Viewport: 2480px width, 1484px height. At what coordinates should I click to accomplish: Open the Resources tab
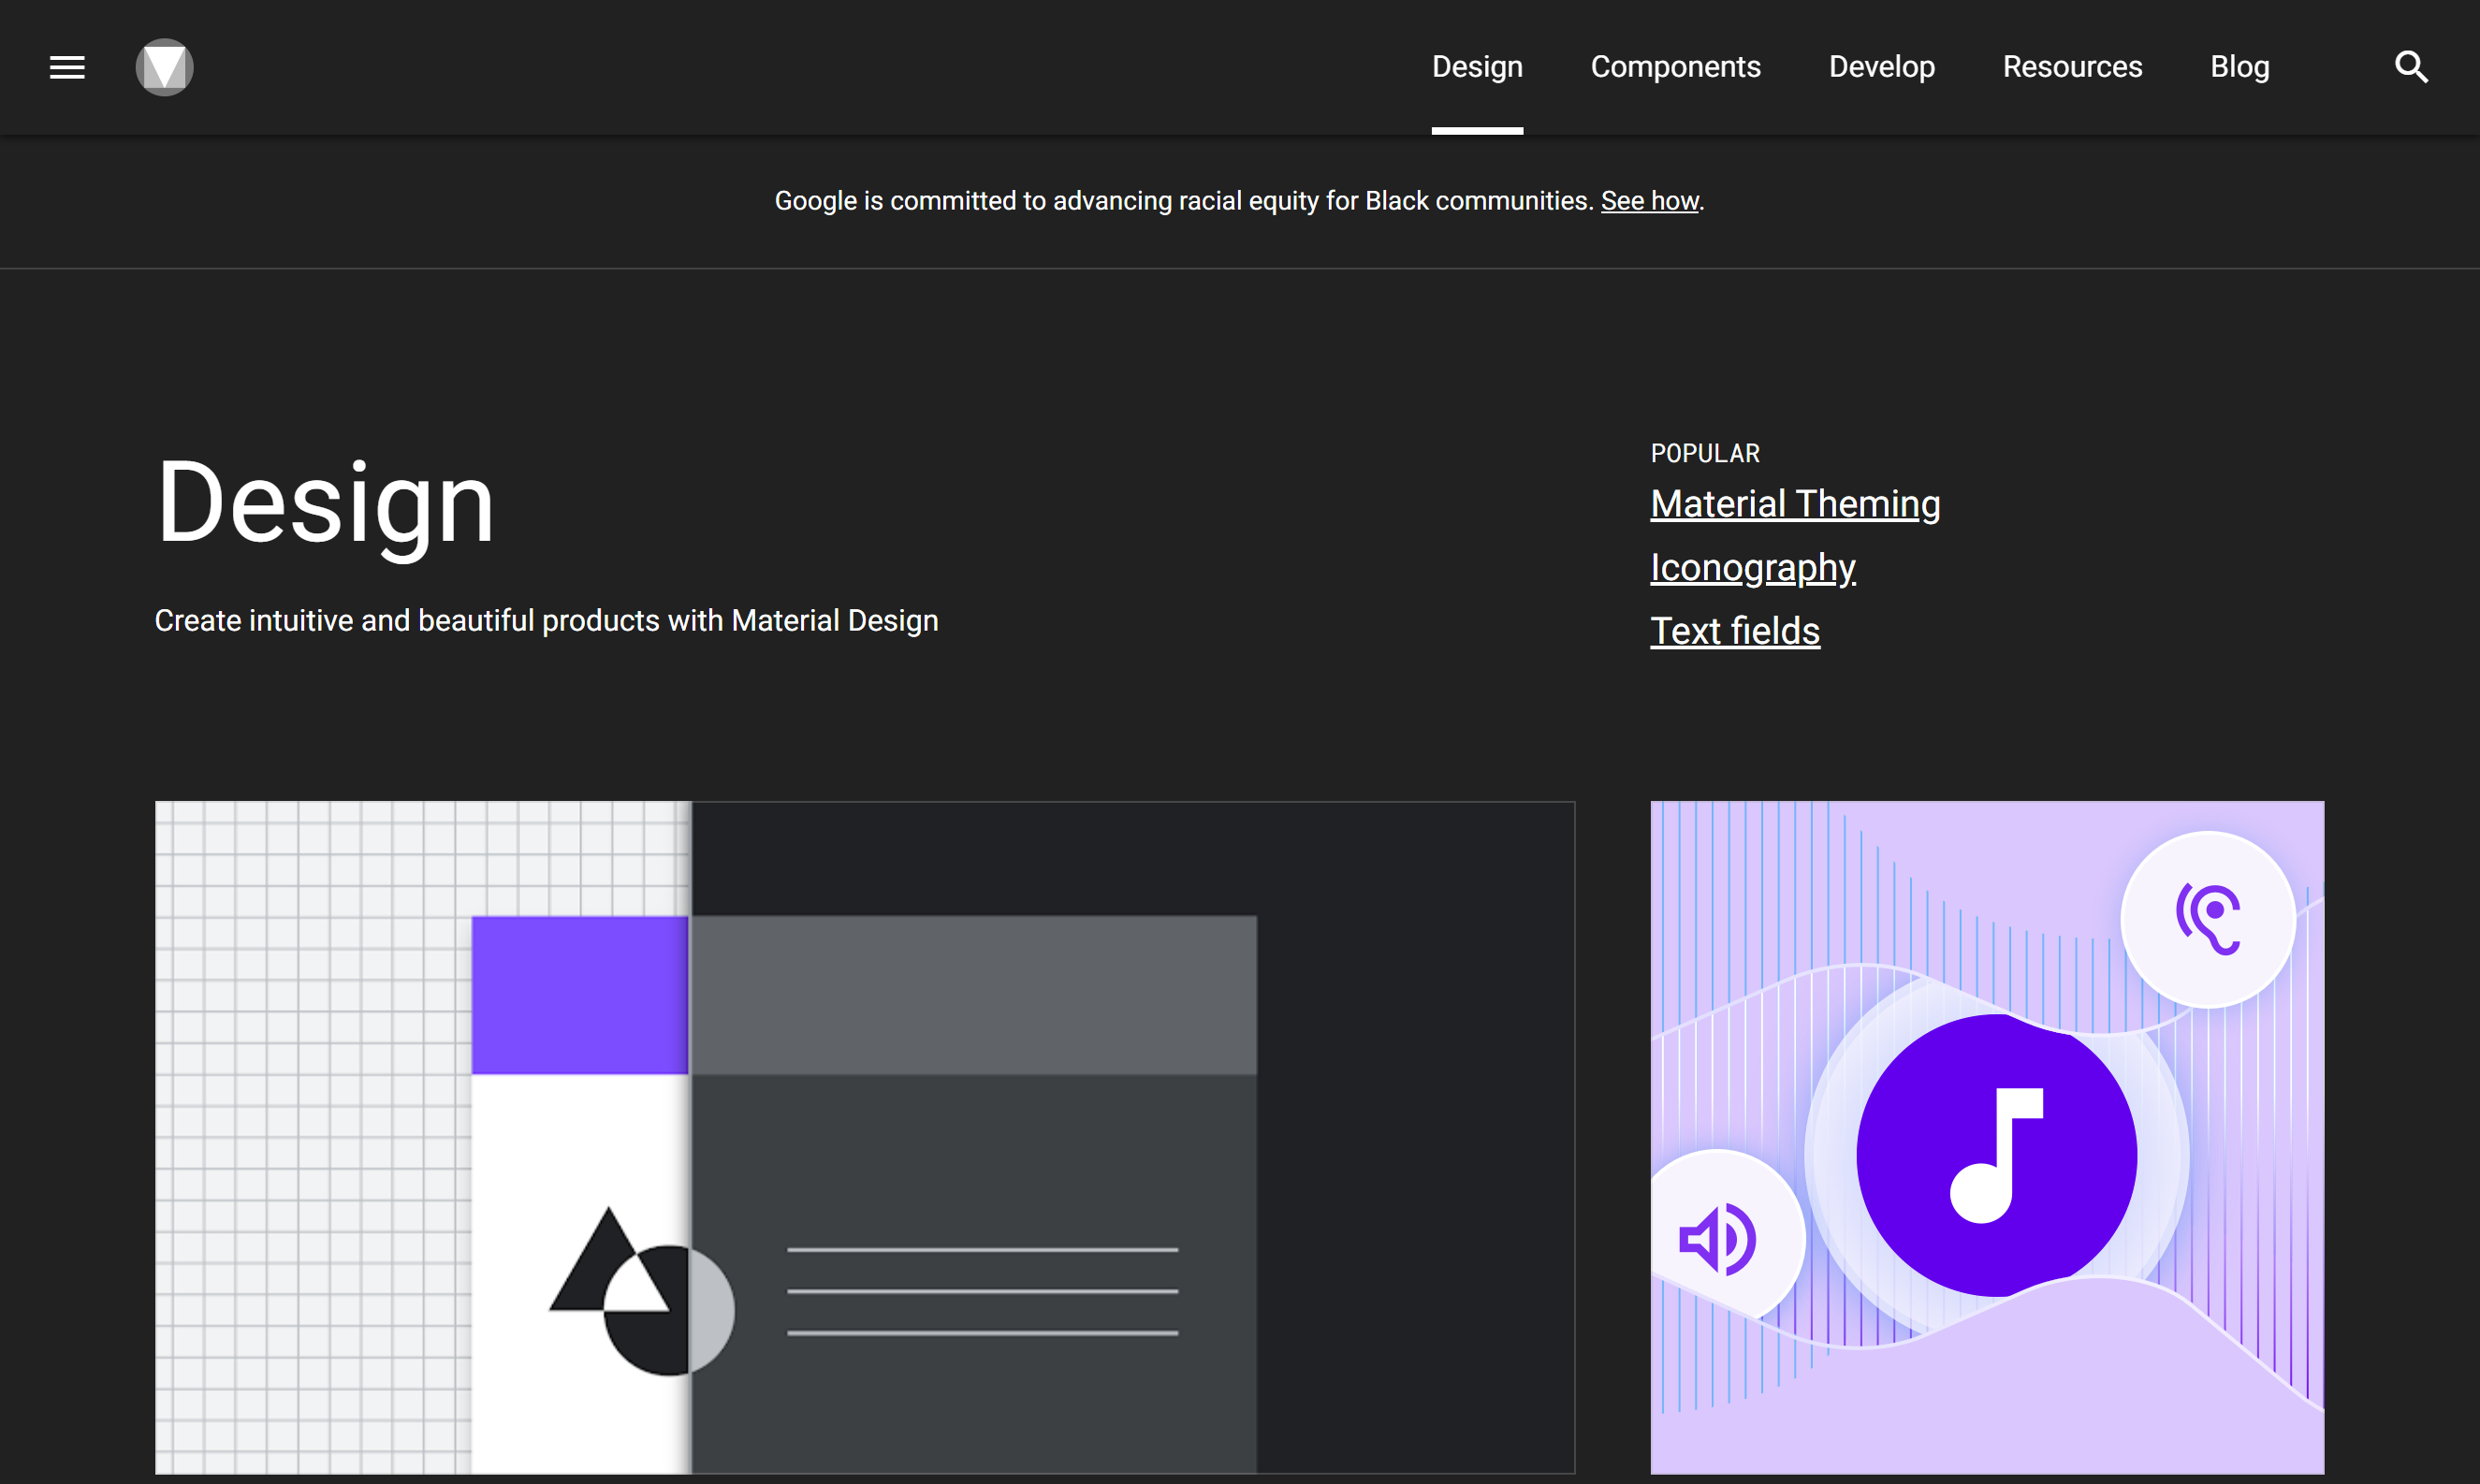click(x=2072, y=67)
